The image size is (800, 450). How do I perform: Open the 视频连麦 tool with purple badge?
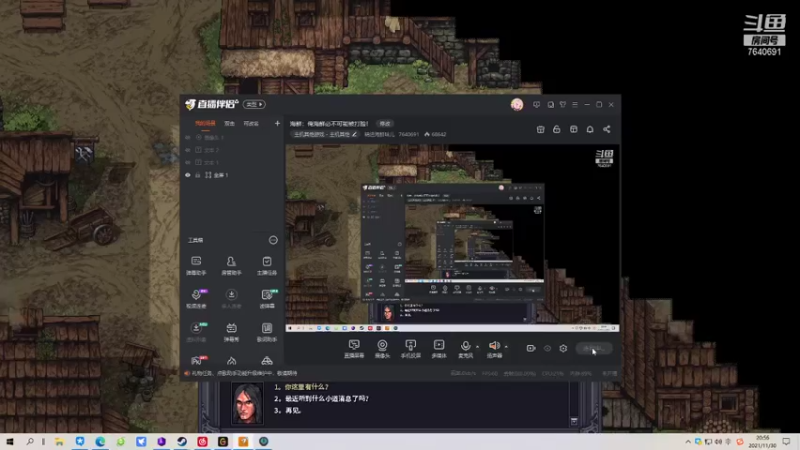click(x=196, y=298)
